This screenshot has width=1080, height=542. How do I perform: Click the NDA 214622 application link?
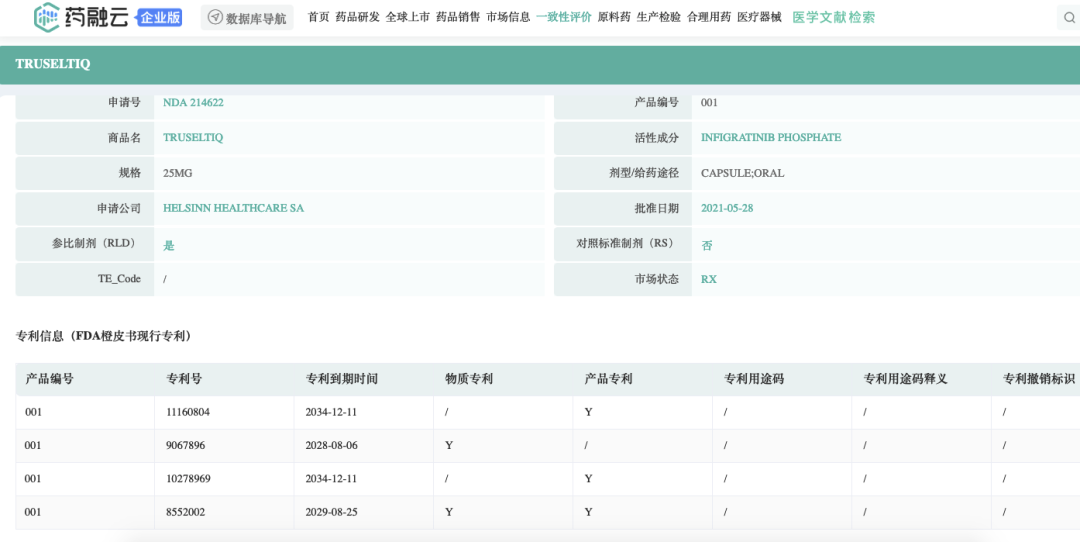(193, 103)
